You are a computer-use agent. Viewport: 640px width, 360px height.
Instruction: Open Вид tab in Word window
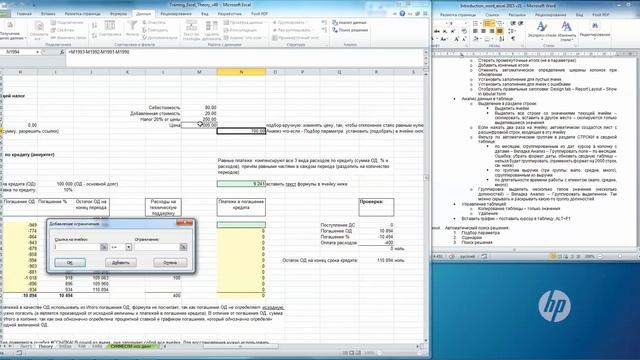click(x=579, y=14)
